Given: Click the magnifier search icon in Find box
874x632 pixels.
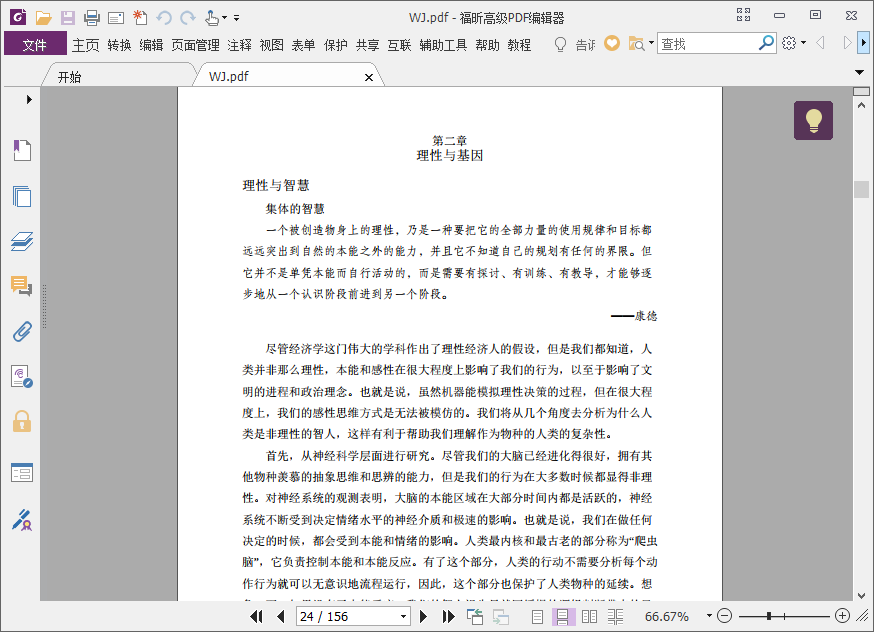Looking at the screenshot, I should click(x=766, y=43).
